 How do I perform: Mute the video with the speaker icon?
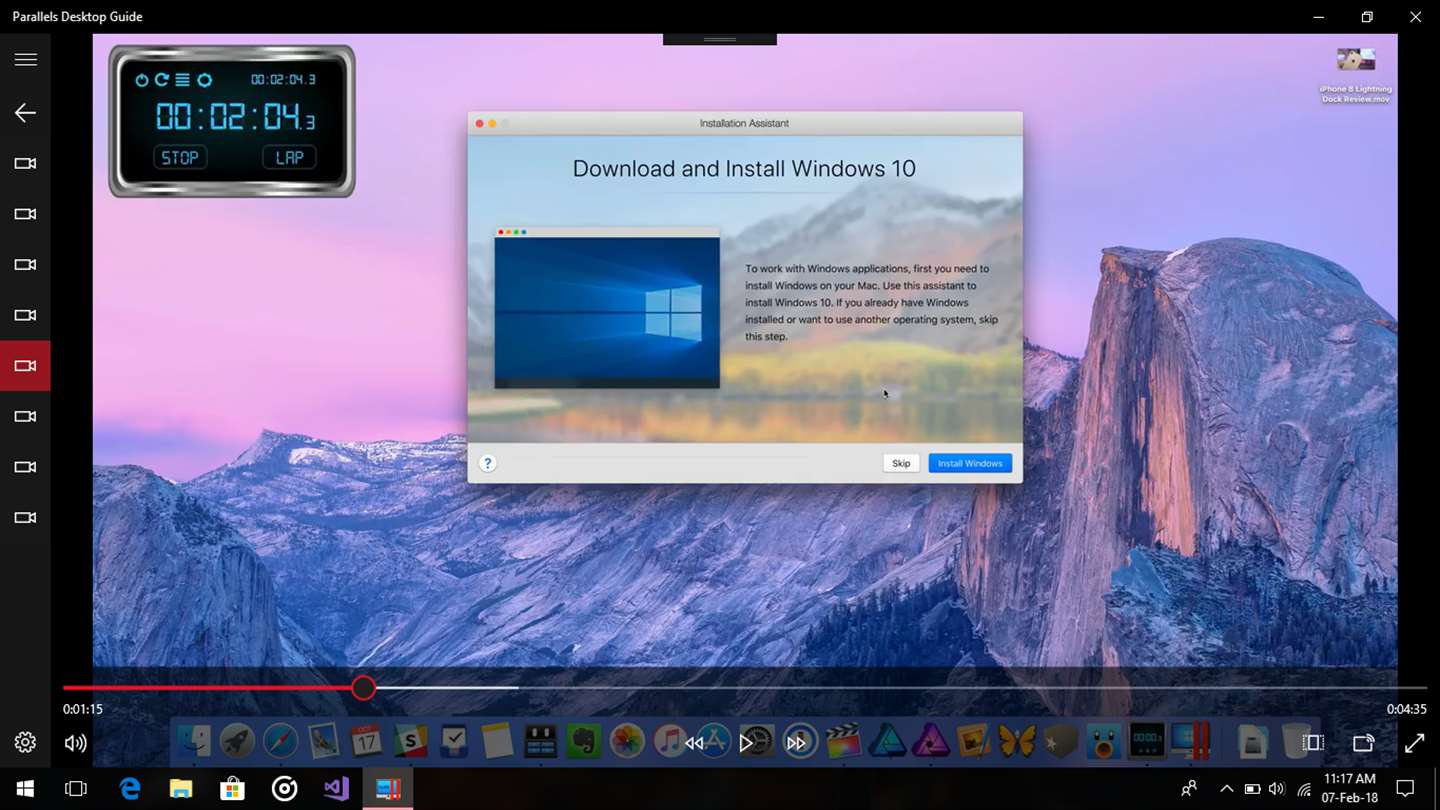[76, 743]
